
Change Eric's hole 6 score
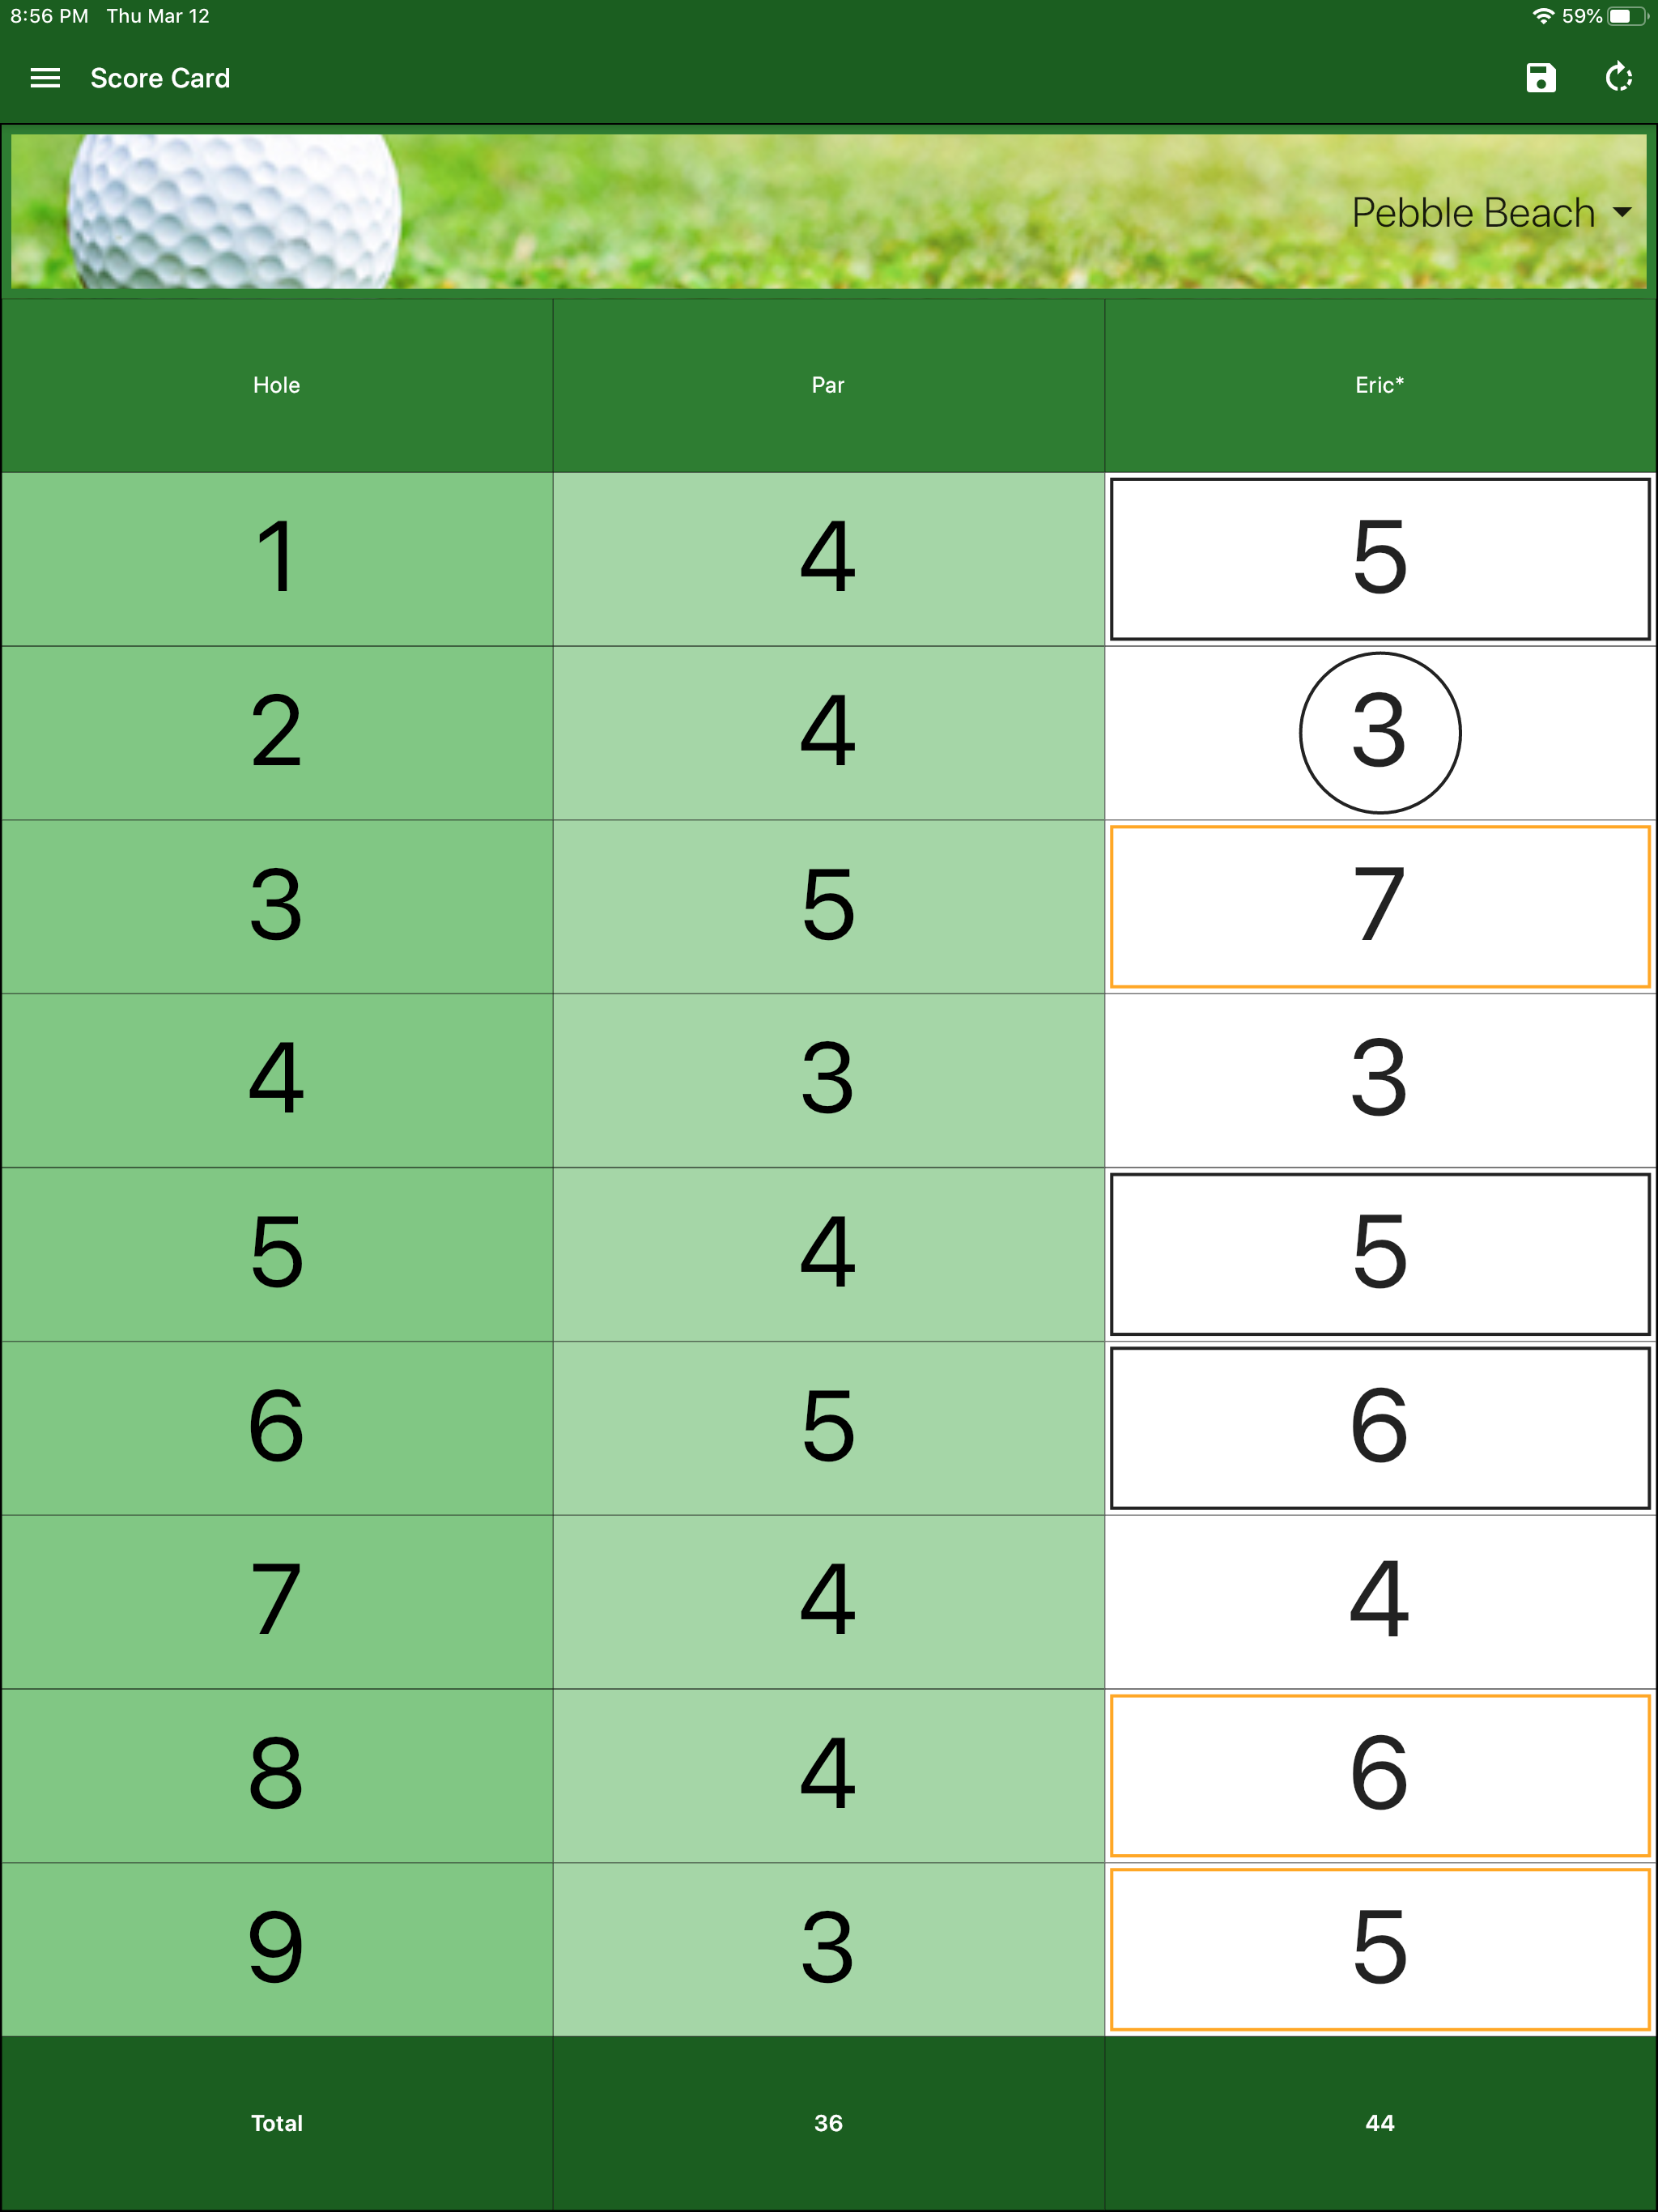point(1379,1427)
